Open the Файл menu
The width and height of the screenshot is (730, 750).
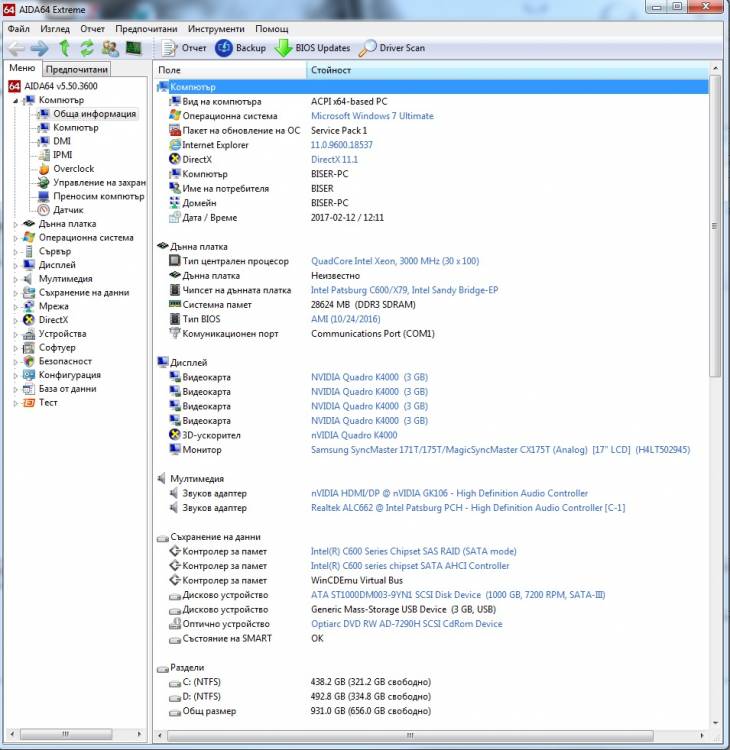18,29
